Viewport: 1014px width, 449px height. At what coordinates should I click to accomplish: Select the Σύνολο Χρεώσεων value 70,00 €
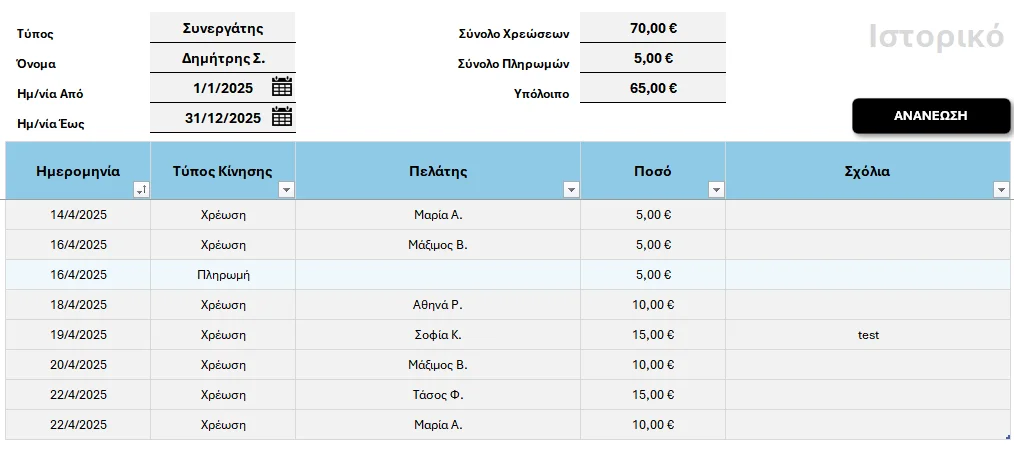tap(653, 28)
